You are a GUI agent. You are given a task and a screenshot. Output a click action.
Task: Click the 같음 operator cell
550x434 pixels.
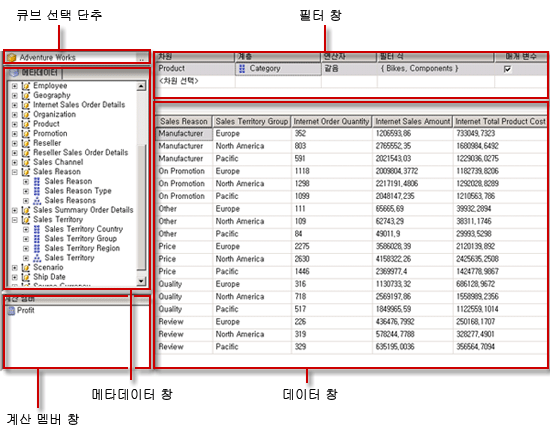(349, 69)
